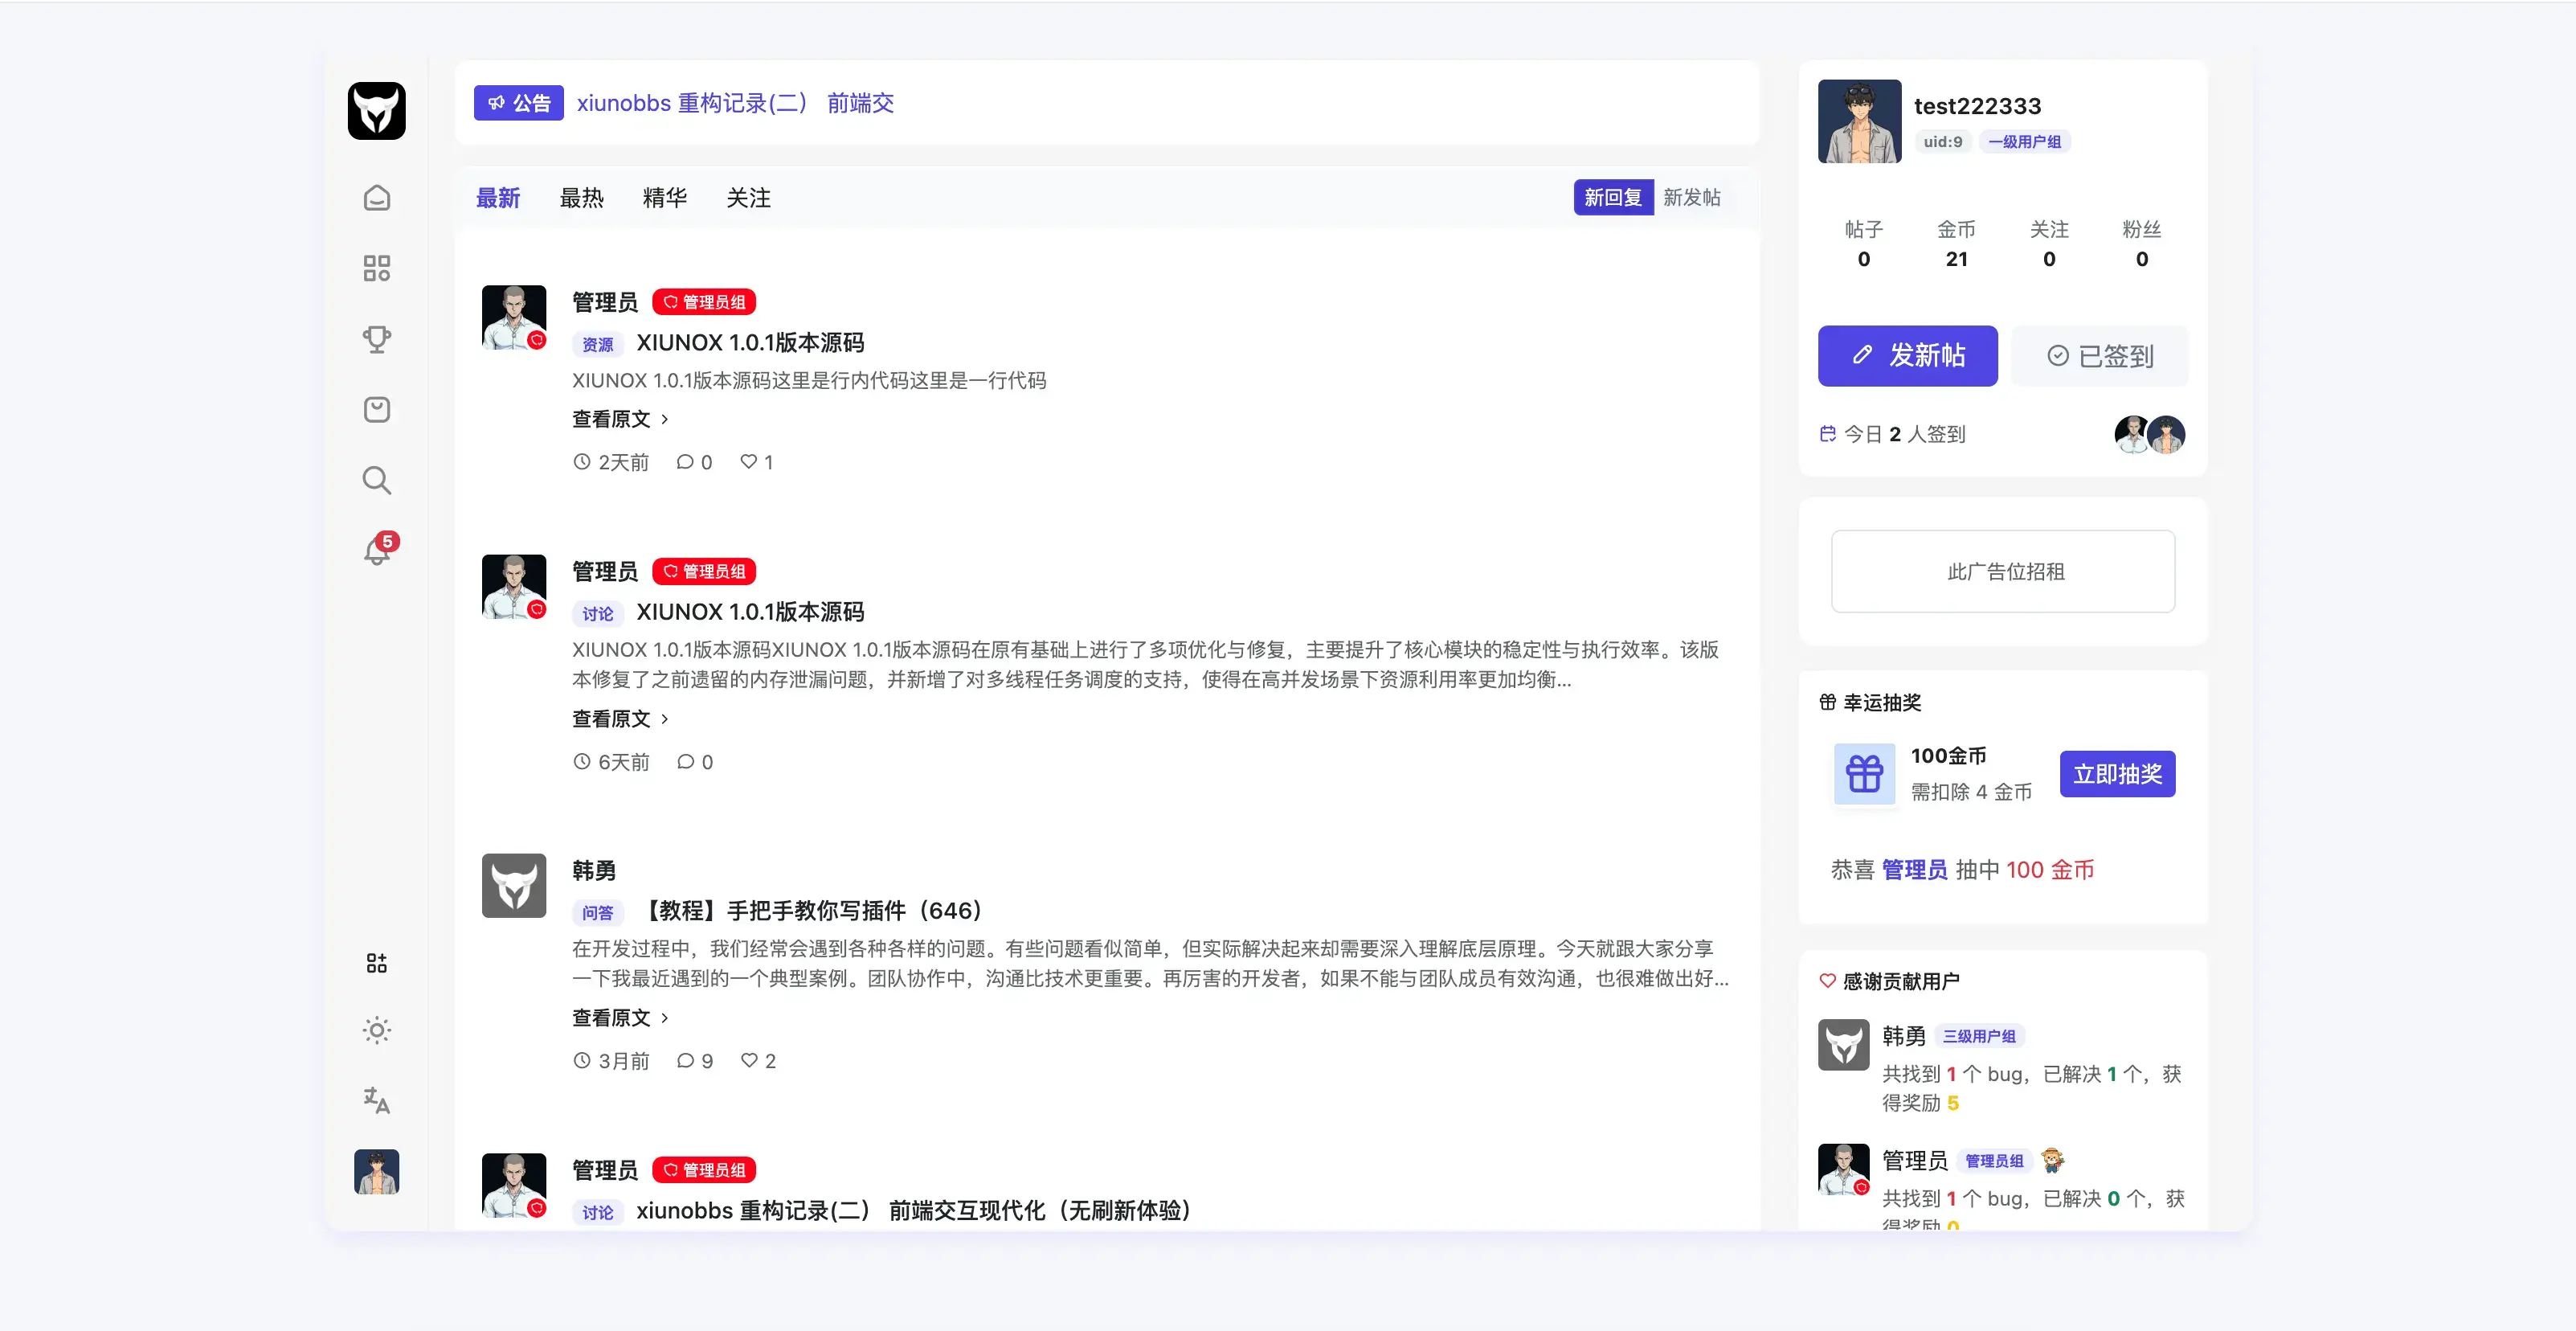Open 【教程】手把手教你写插件 post
Viewport: 2576px width, 1331px height.
813,911
